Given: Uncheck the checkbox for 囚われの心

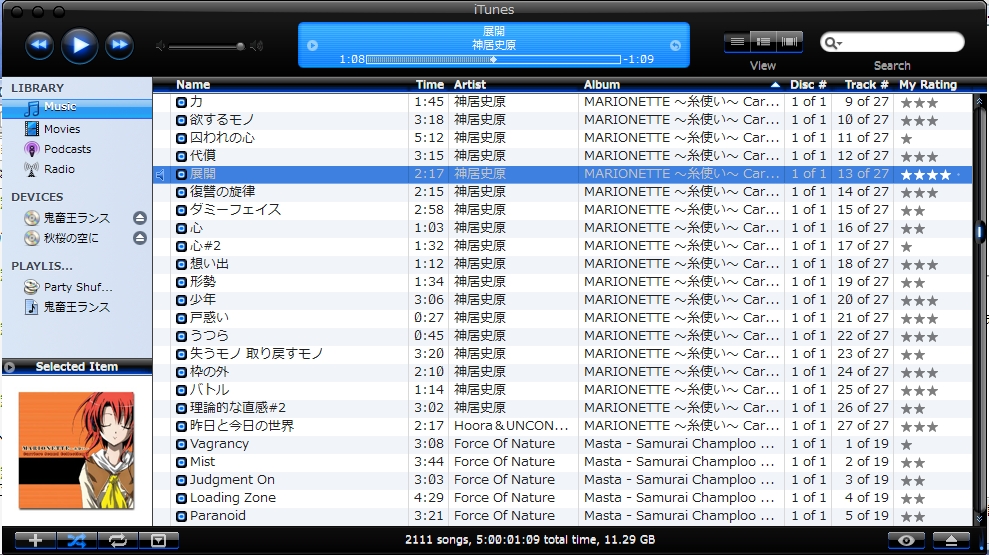Looking at the screenshot, I should pyautogui.click(x=181, y=138).
